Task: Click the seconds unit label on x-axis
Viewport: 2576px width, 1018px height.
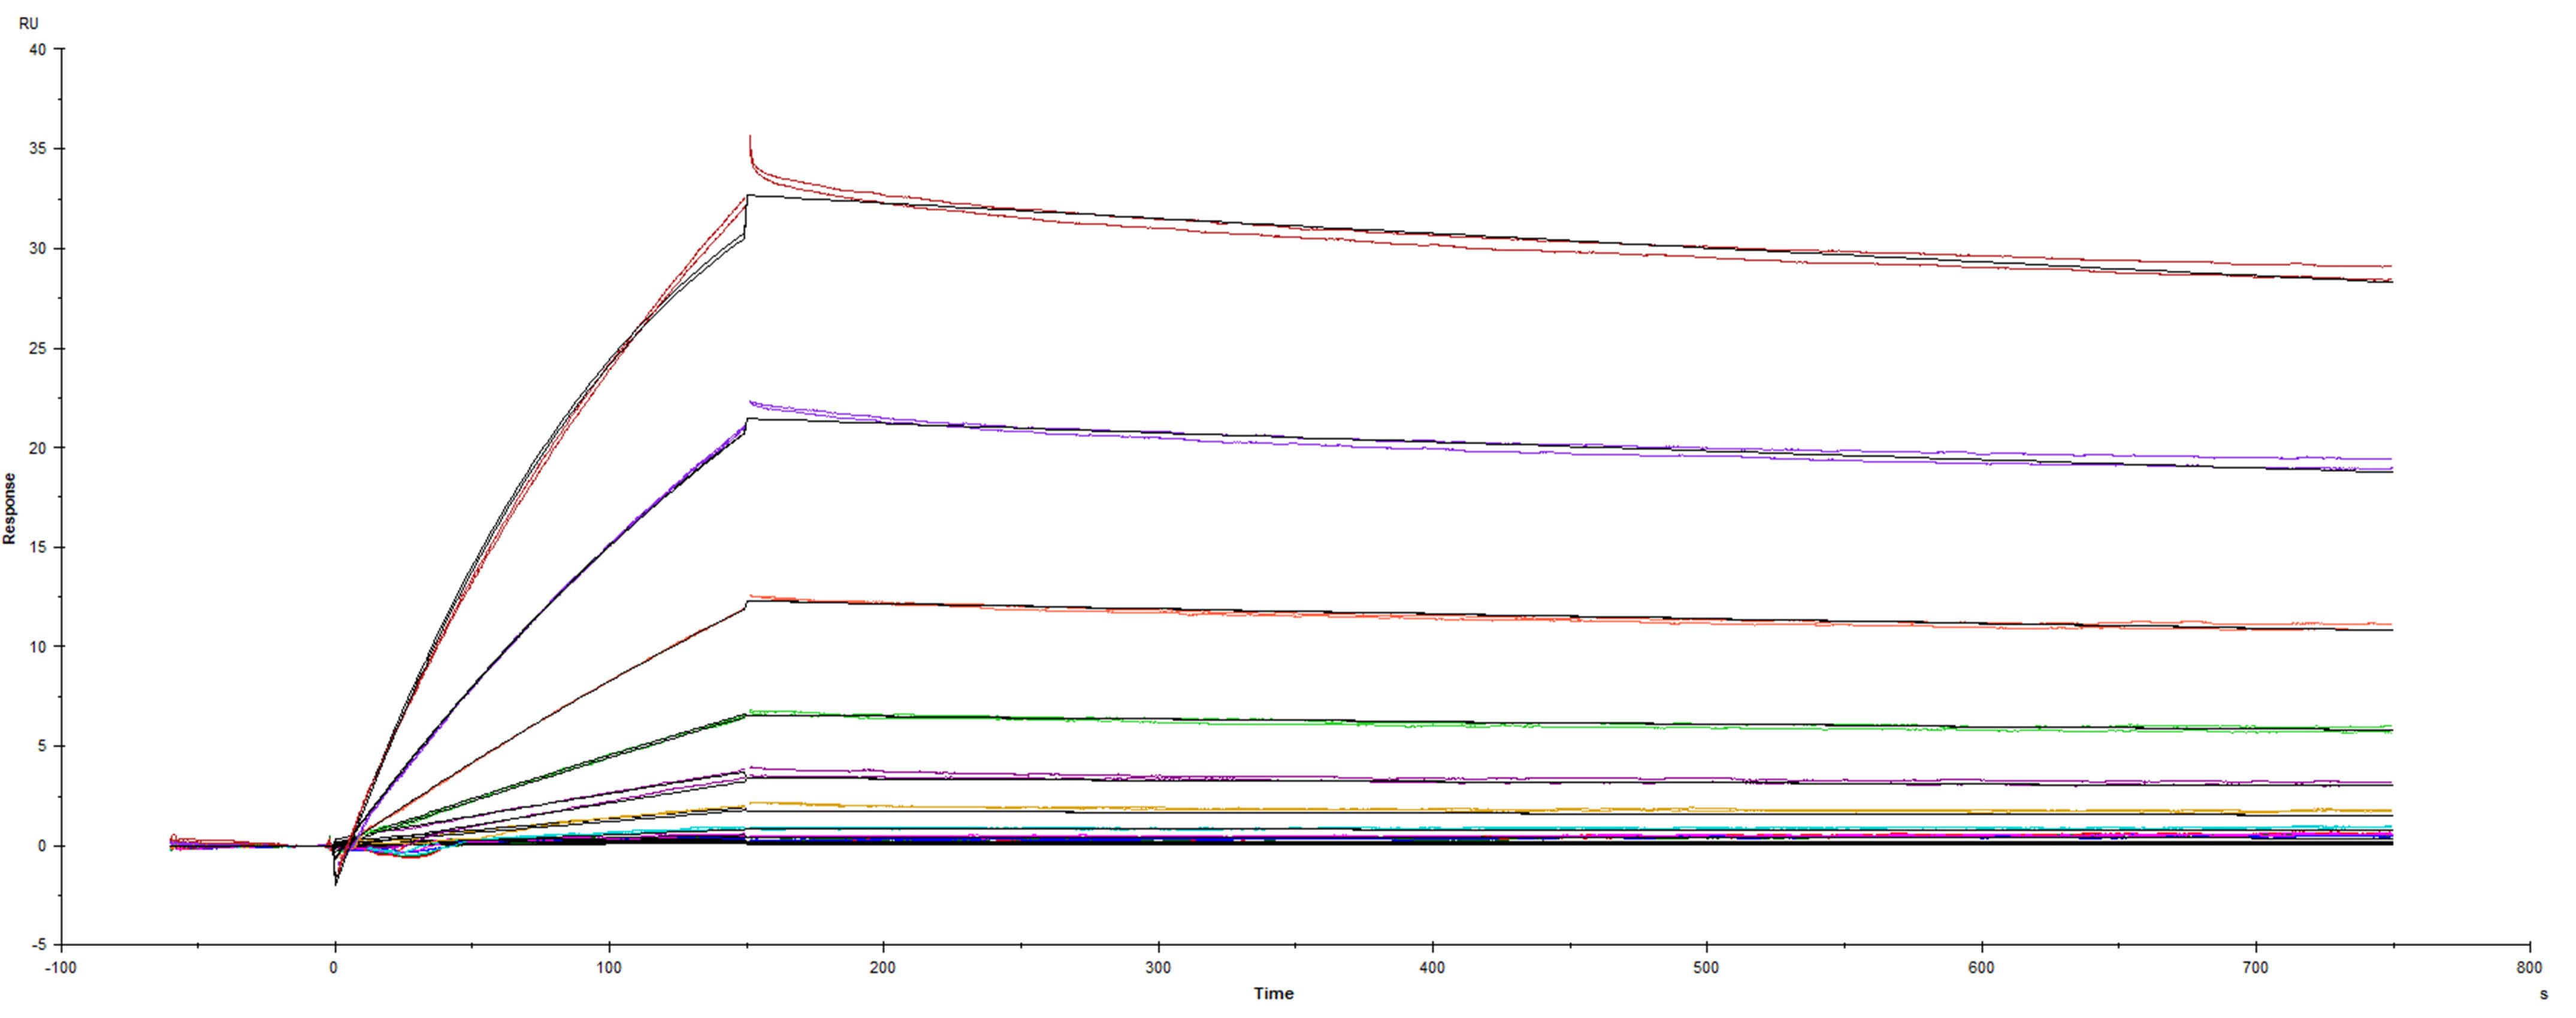Action: pyautogui.click(x=2544, y=993)
